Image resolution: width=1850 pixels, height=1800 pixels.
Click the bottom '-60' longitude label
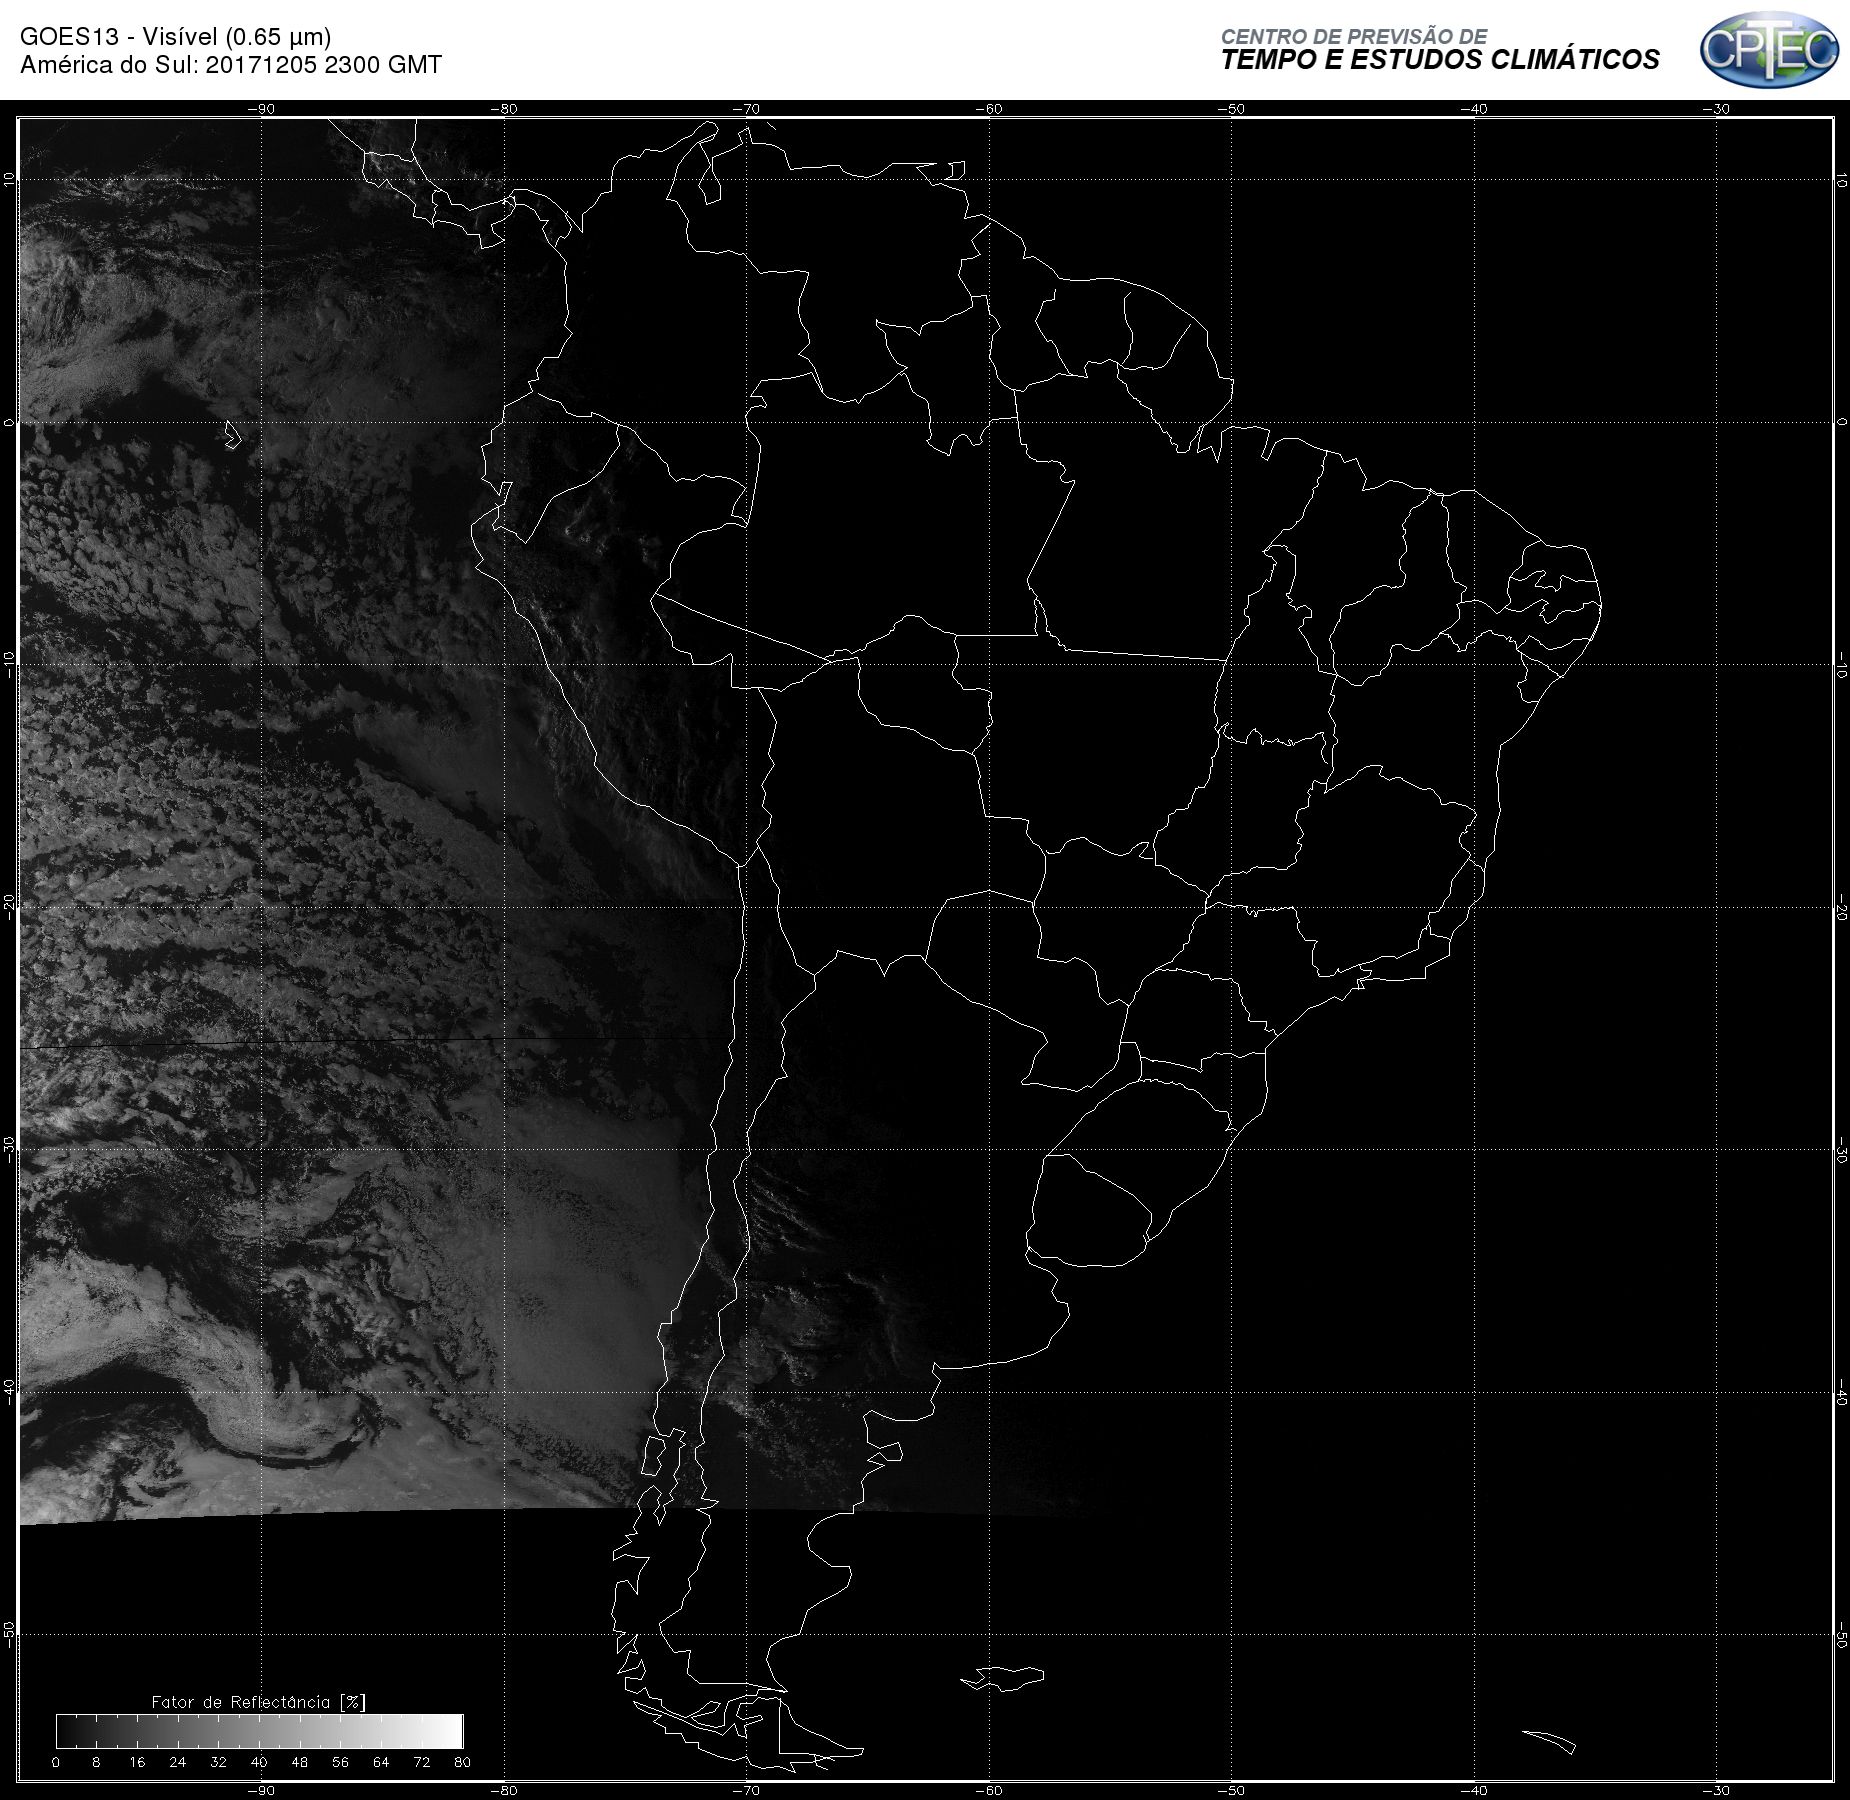click(x=989, y=1790)
